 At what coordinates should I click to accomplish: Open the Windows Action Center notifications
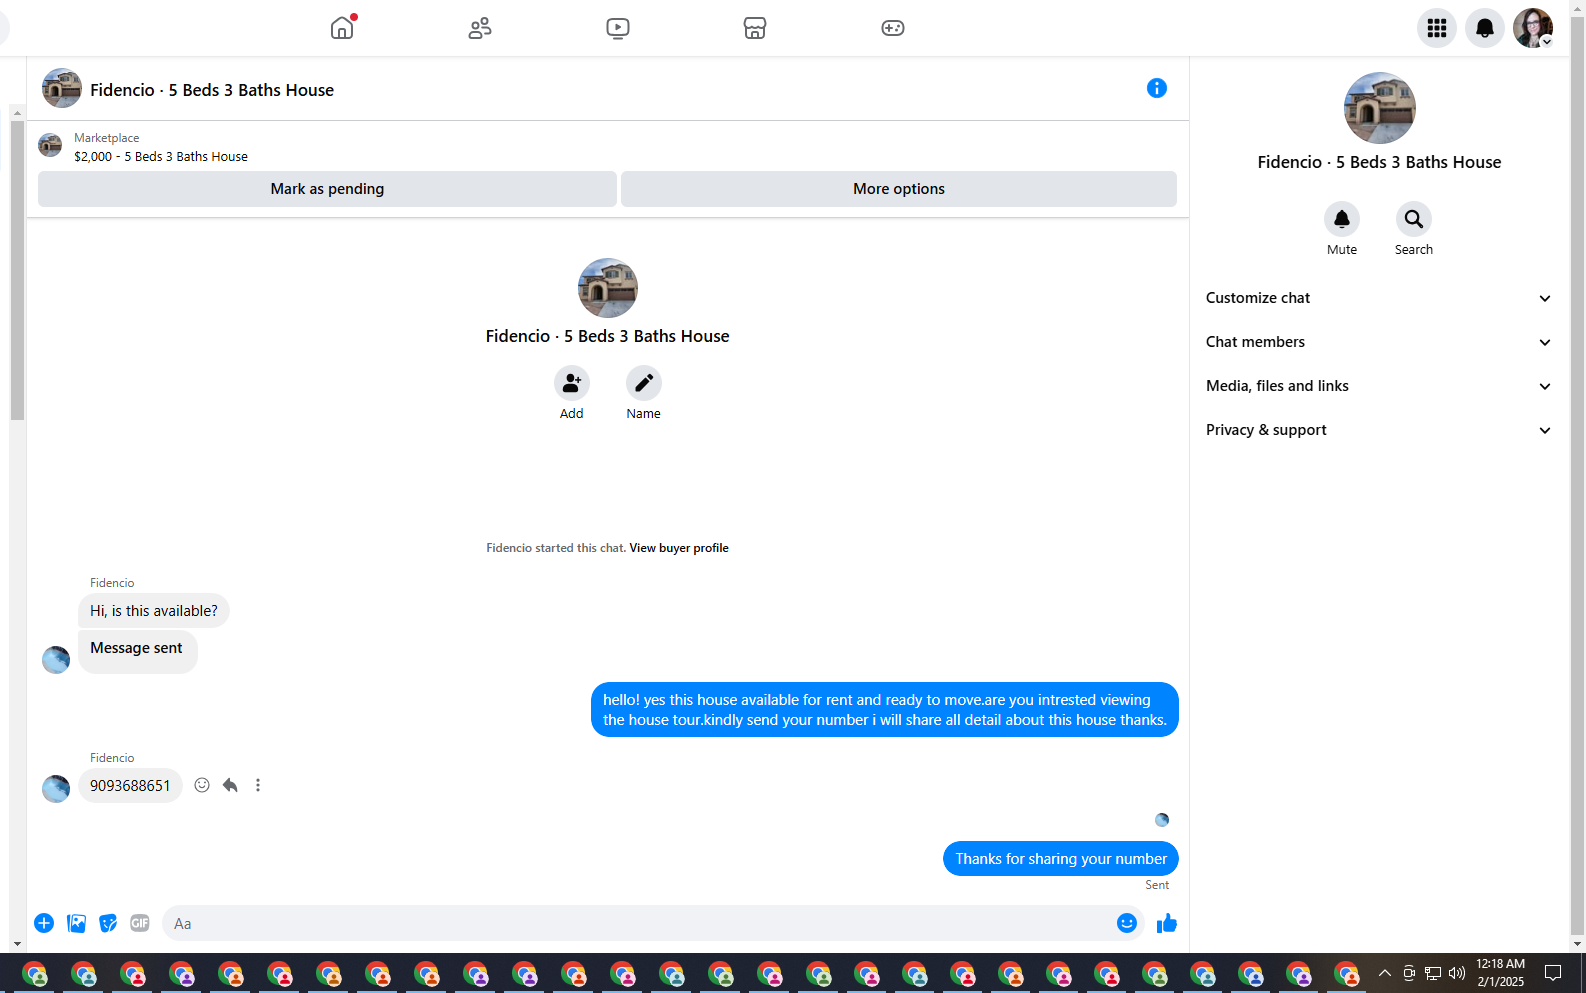pyautogui.click(x=1553, y=973)
